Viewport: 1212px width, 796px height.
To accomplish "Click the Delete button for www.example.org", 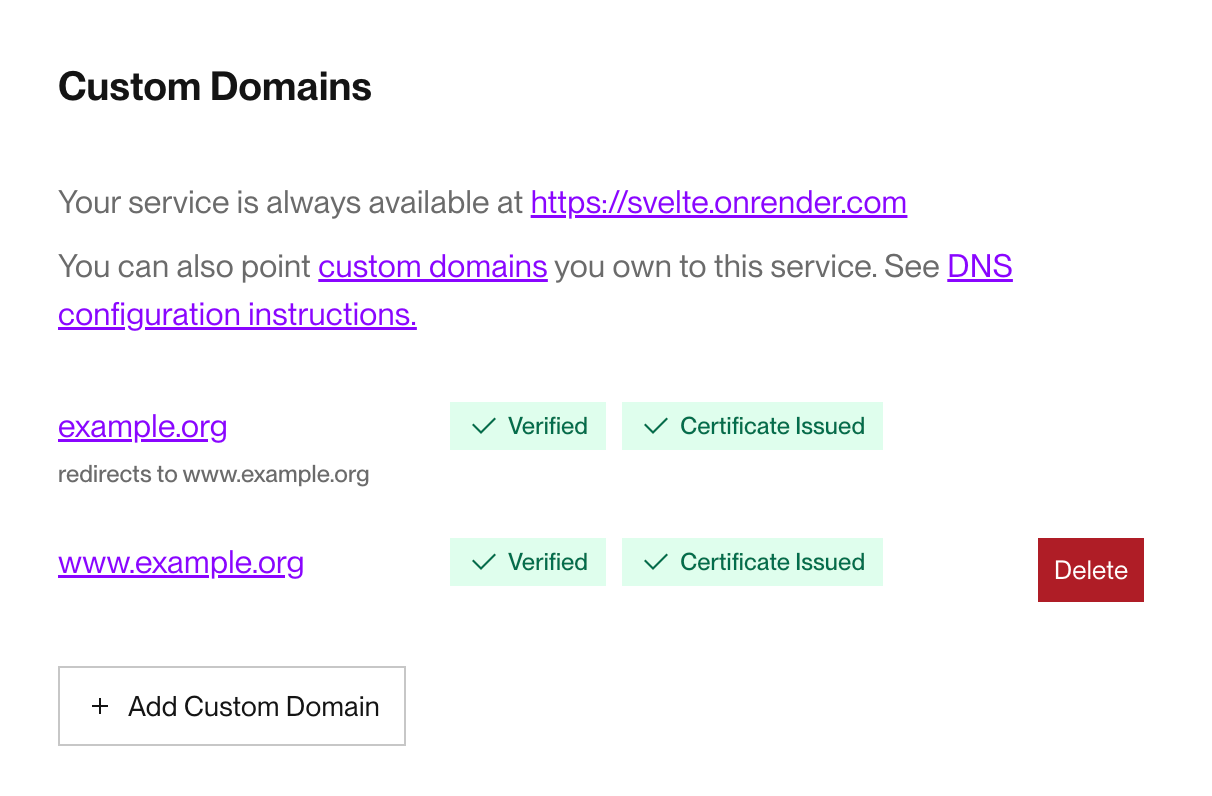I will tap(1090, 570).
